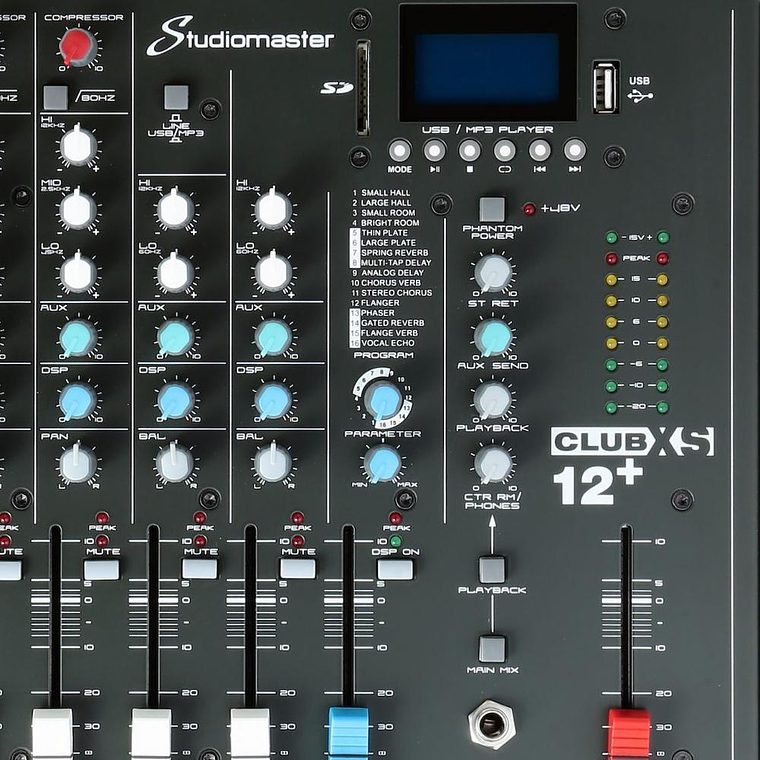Screen dimensions: 760x760
Task: Turn BAL knob on the LINE/USB channel
Action: click(x=175, y=464)
